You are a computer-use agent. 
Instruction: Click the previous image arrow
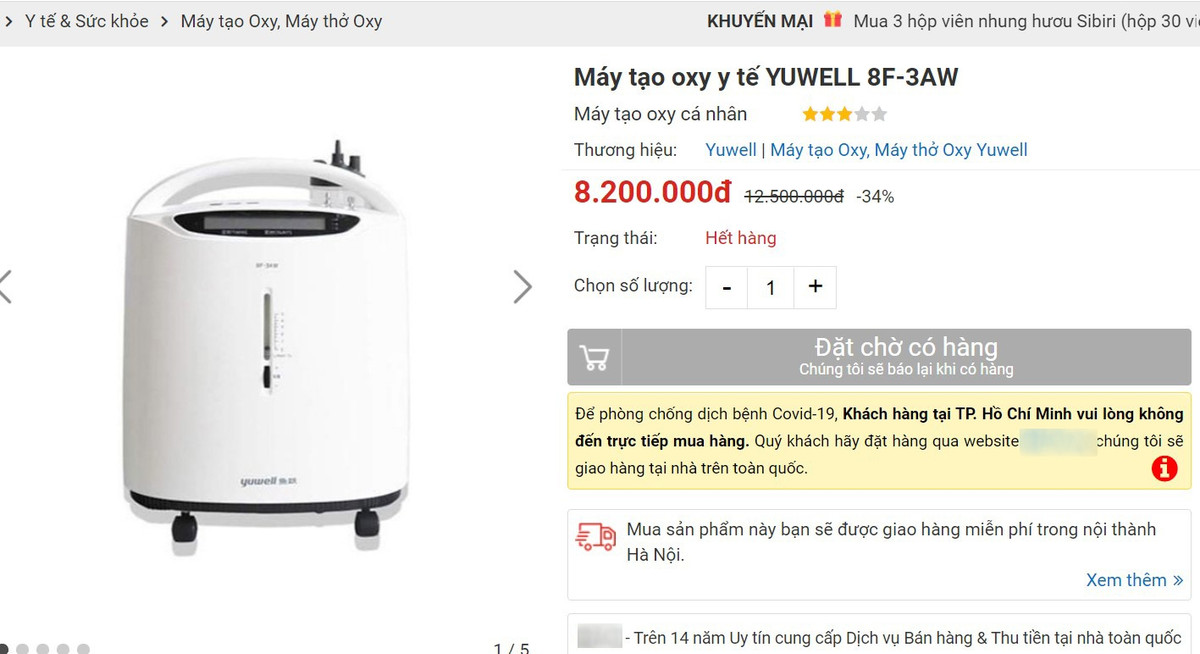[x=6, y=287]
